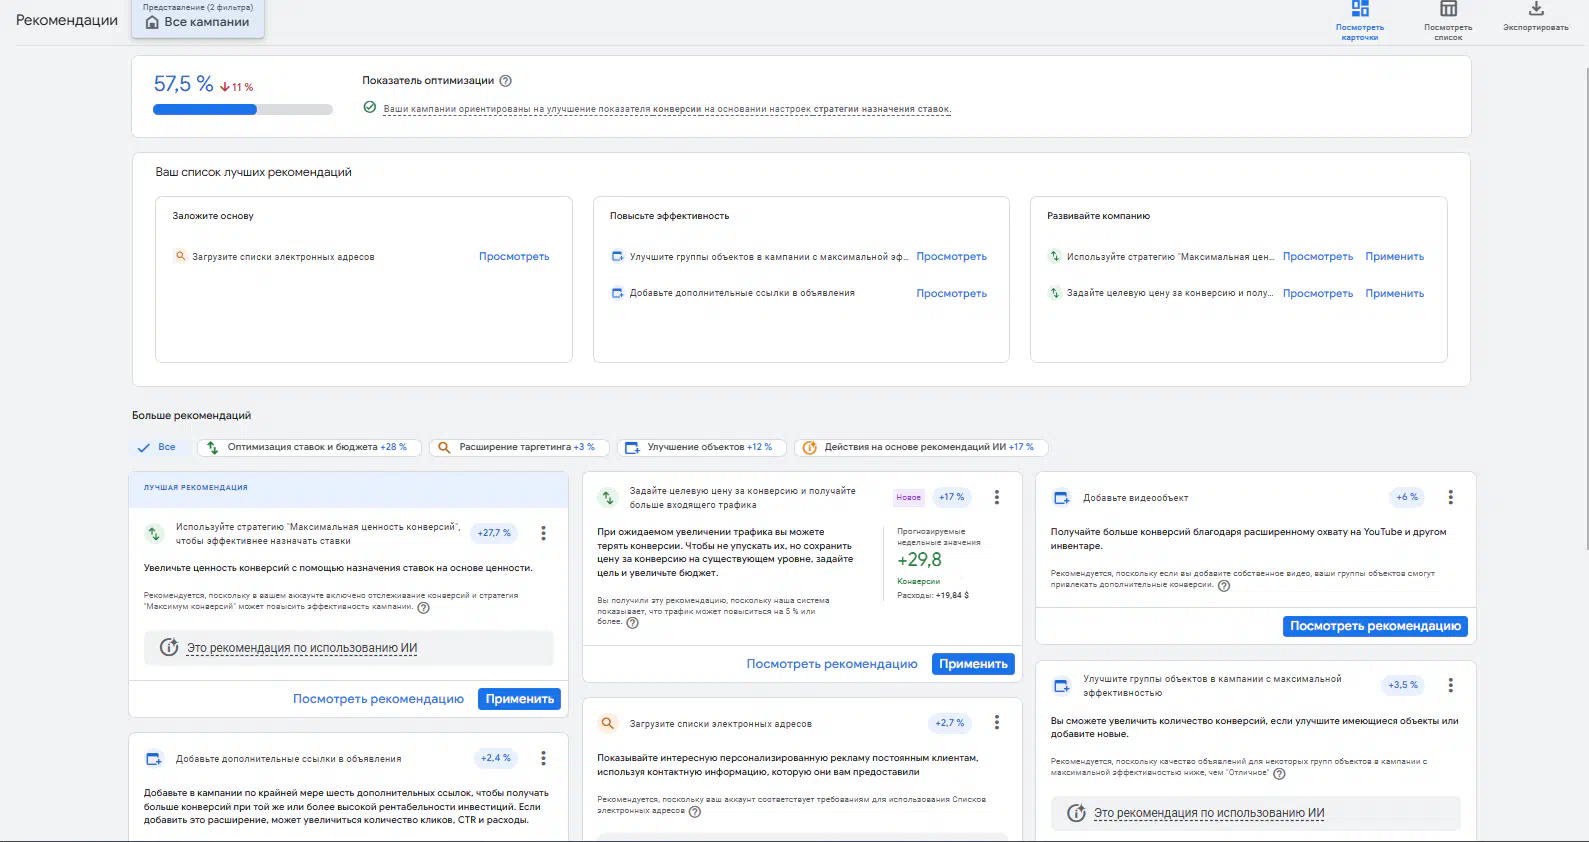The image size is (1589, 842).
Task: Open three-dot menu on video object card
Action: point(1450,497)
